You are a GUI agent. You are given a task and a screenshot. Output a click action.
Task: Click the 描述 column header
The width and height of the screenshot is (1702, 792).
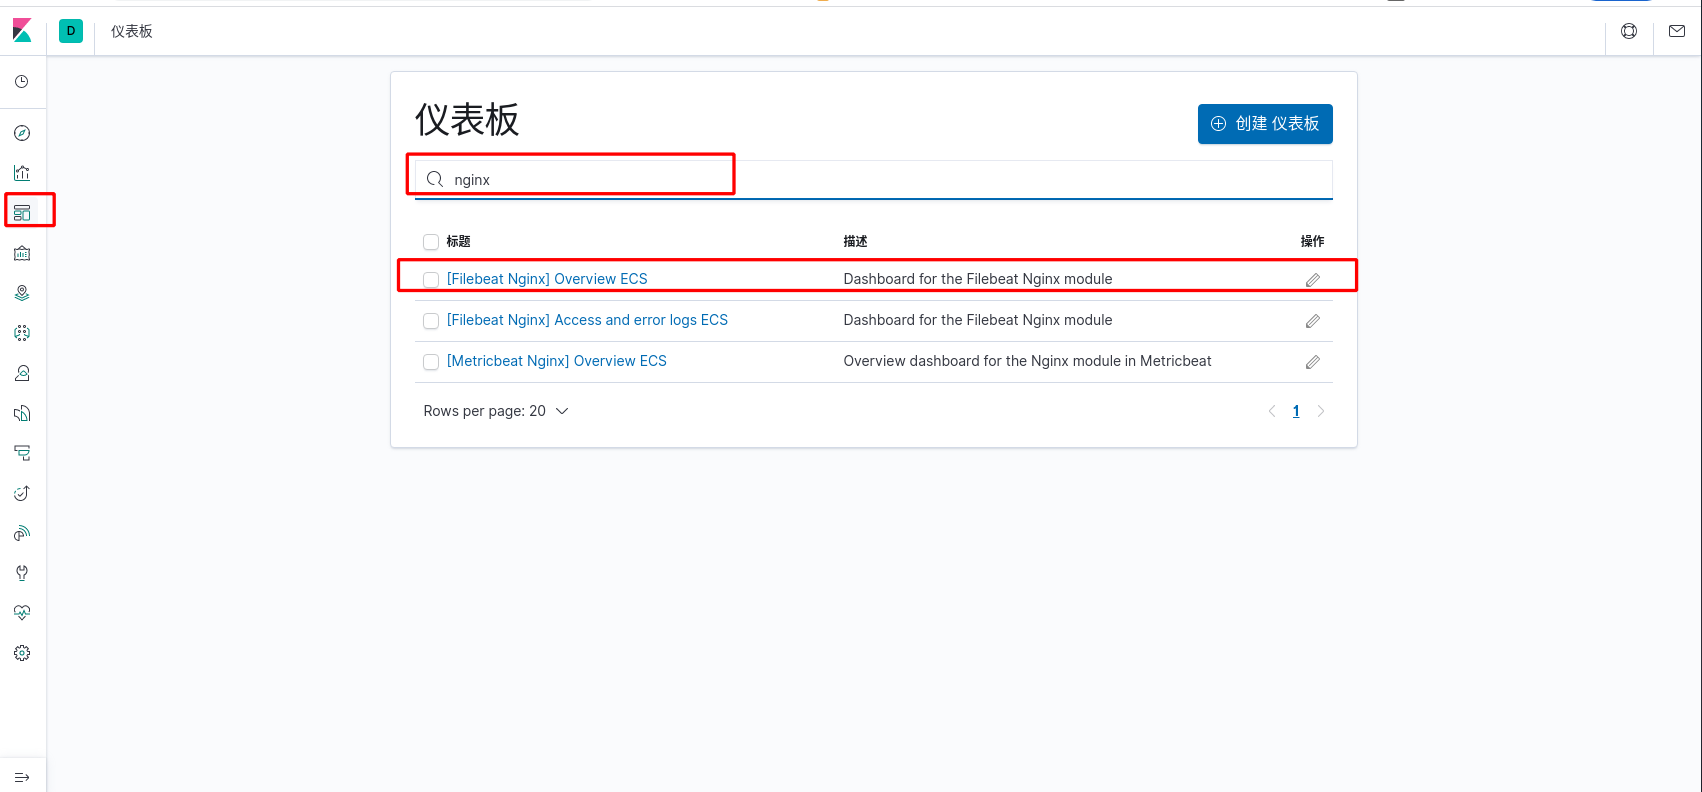(x=855, y=241)
